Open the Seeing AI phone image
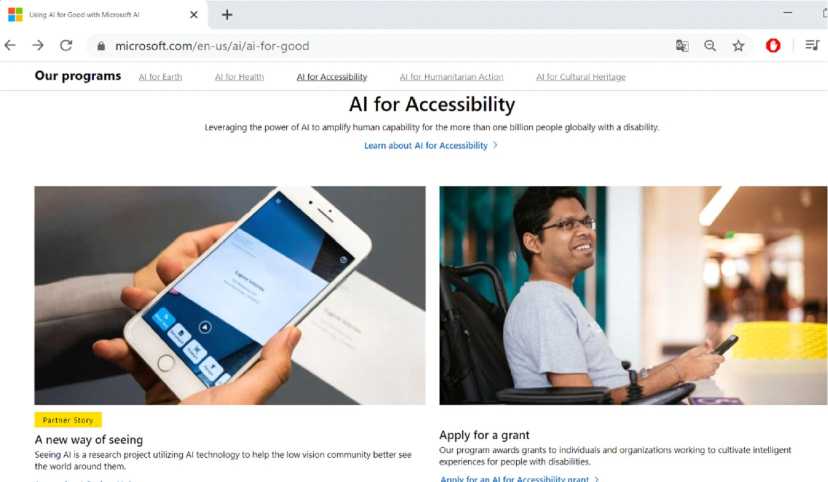828x482 pixels. click(230, 295)
